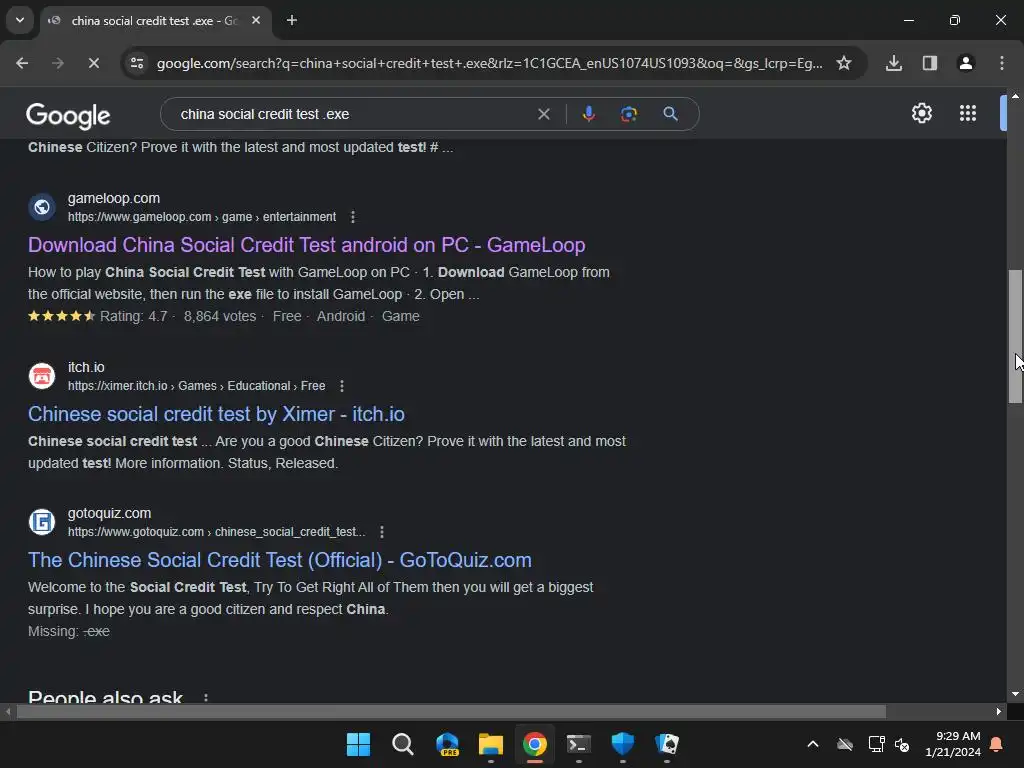This screenshot has width=1024, height=768.
Task: Open the clock showing 9:29 AM
Action: 953,744
